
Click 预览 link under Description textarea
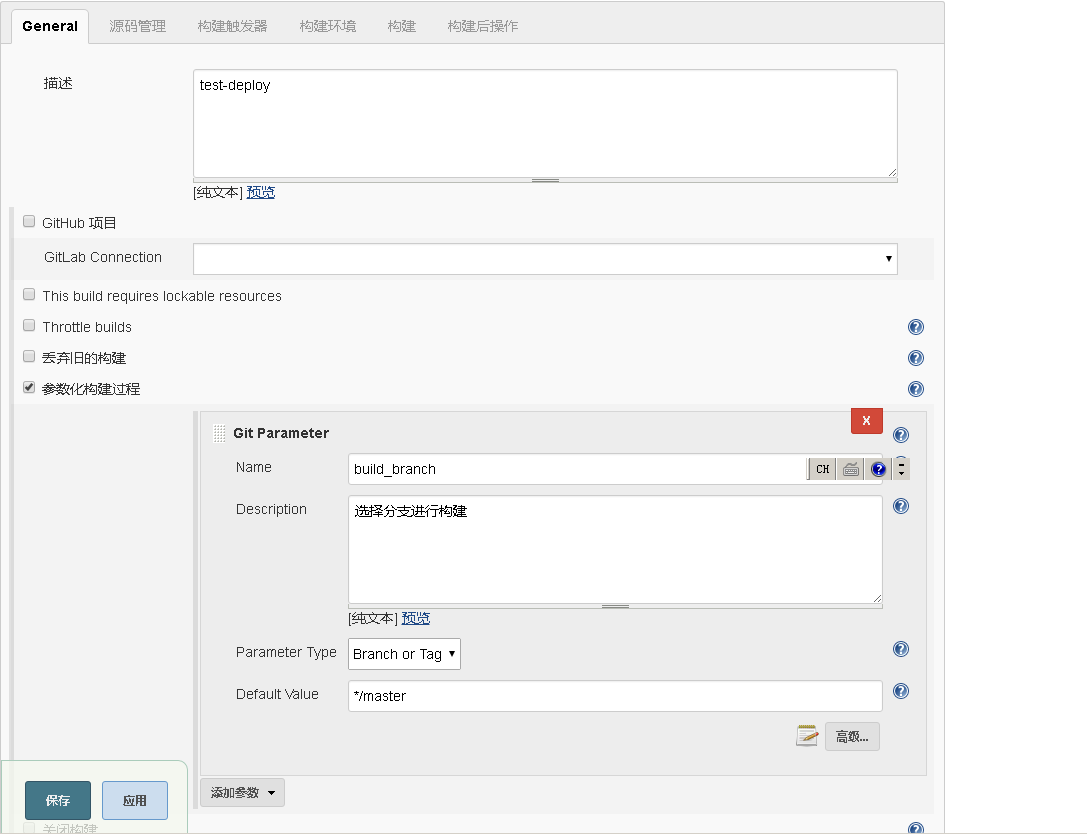point(415,619)
